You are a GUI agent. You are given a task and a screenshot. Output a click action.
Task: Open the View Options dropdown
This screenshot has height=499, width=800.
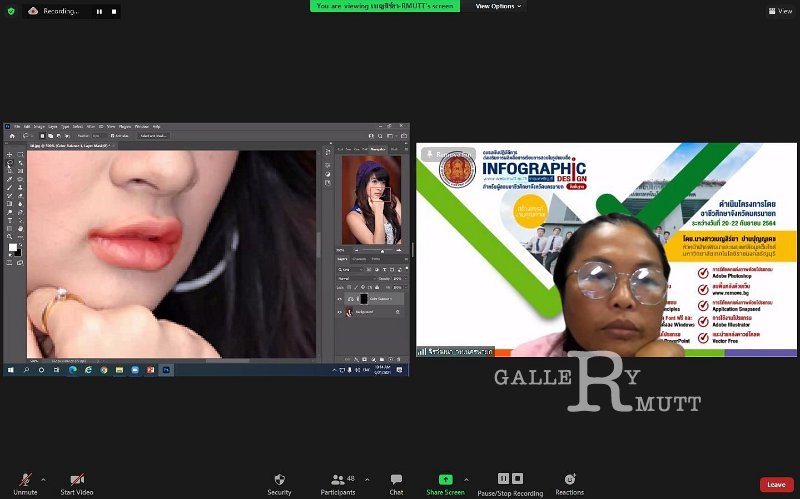click(x=498, y=6)
